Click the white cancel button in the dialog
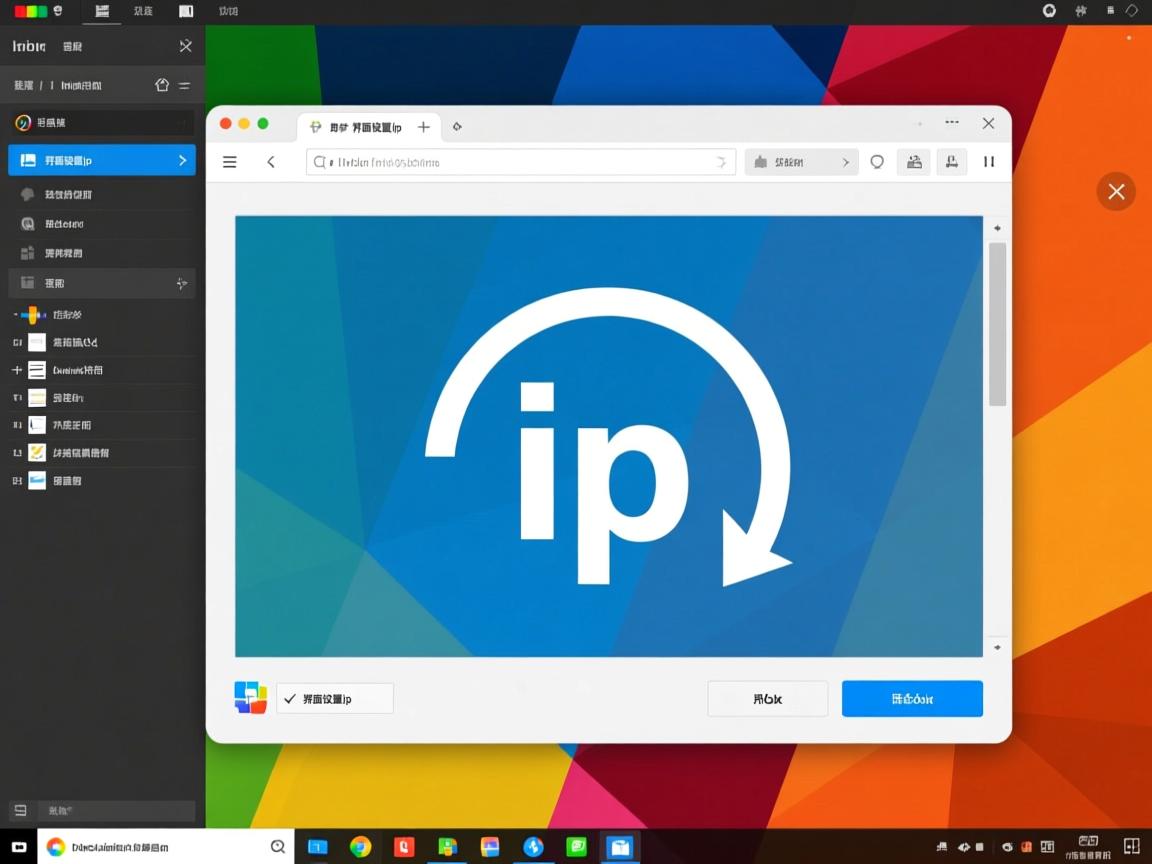This screenshot has width=1152, height=864. coord(767,698)
